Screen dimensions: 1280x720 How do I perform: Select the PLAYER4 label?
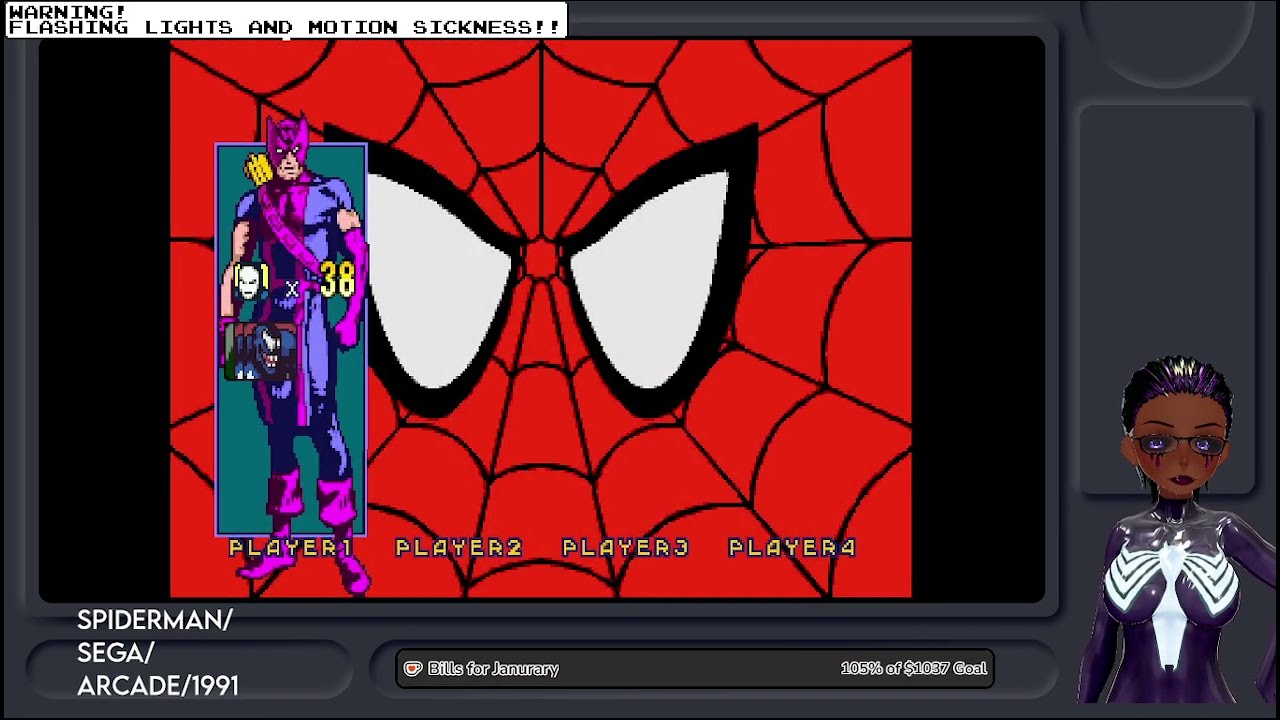tap(792, 547)
